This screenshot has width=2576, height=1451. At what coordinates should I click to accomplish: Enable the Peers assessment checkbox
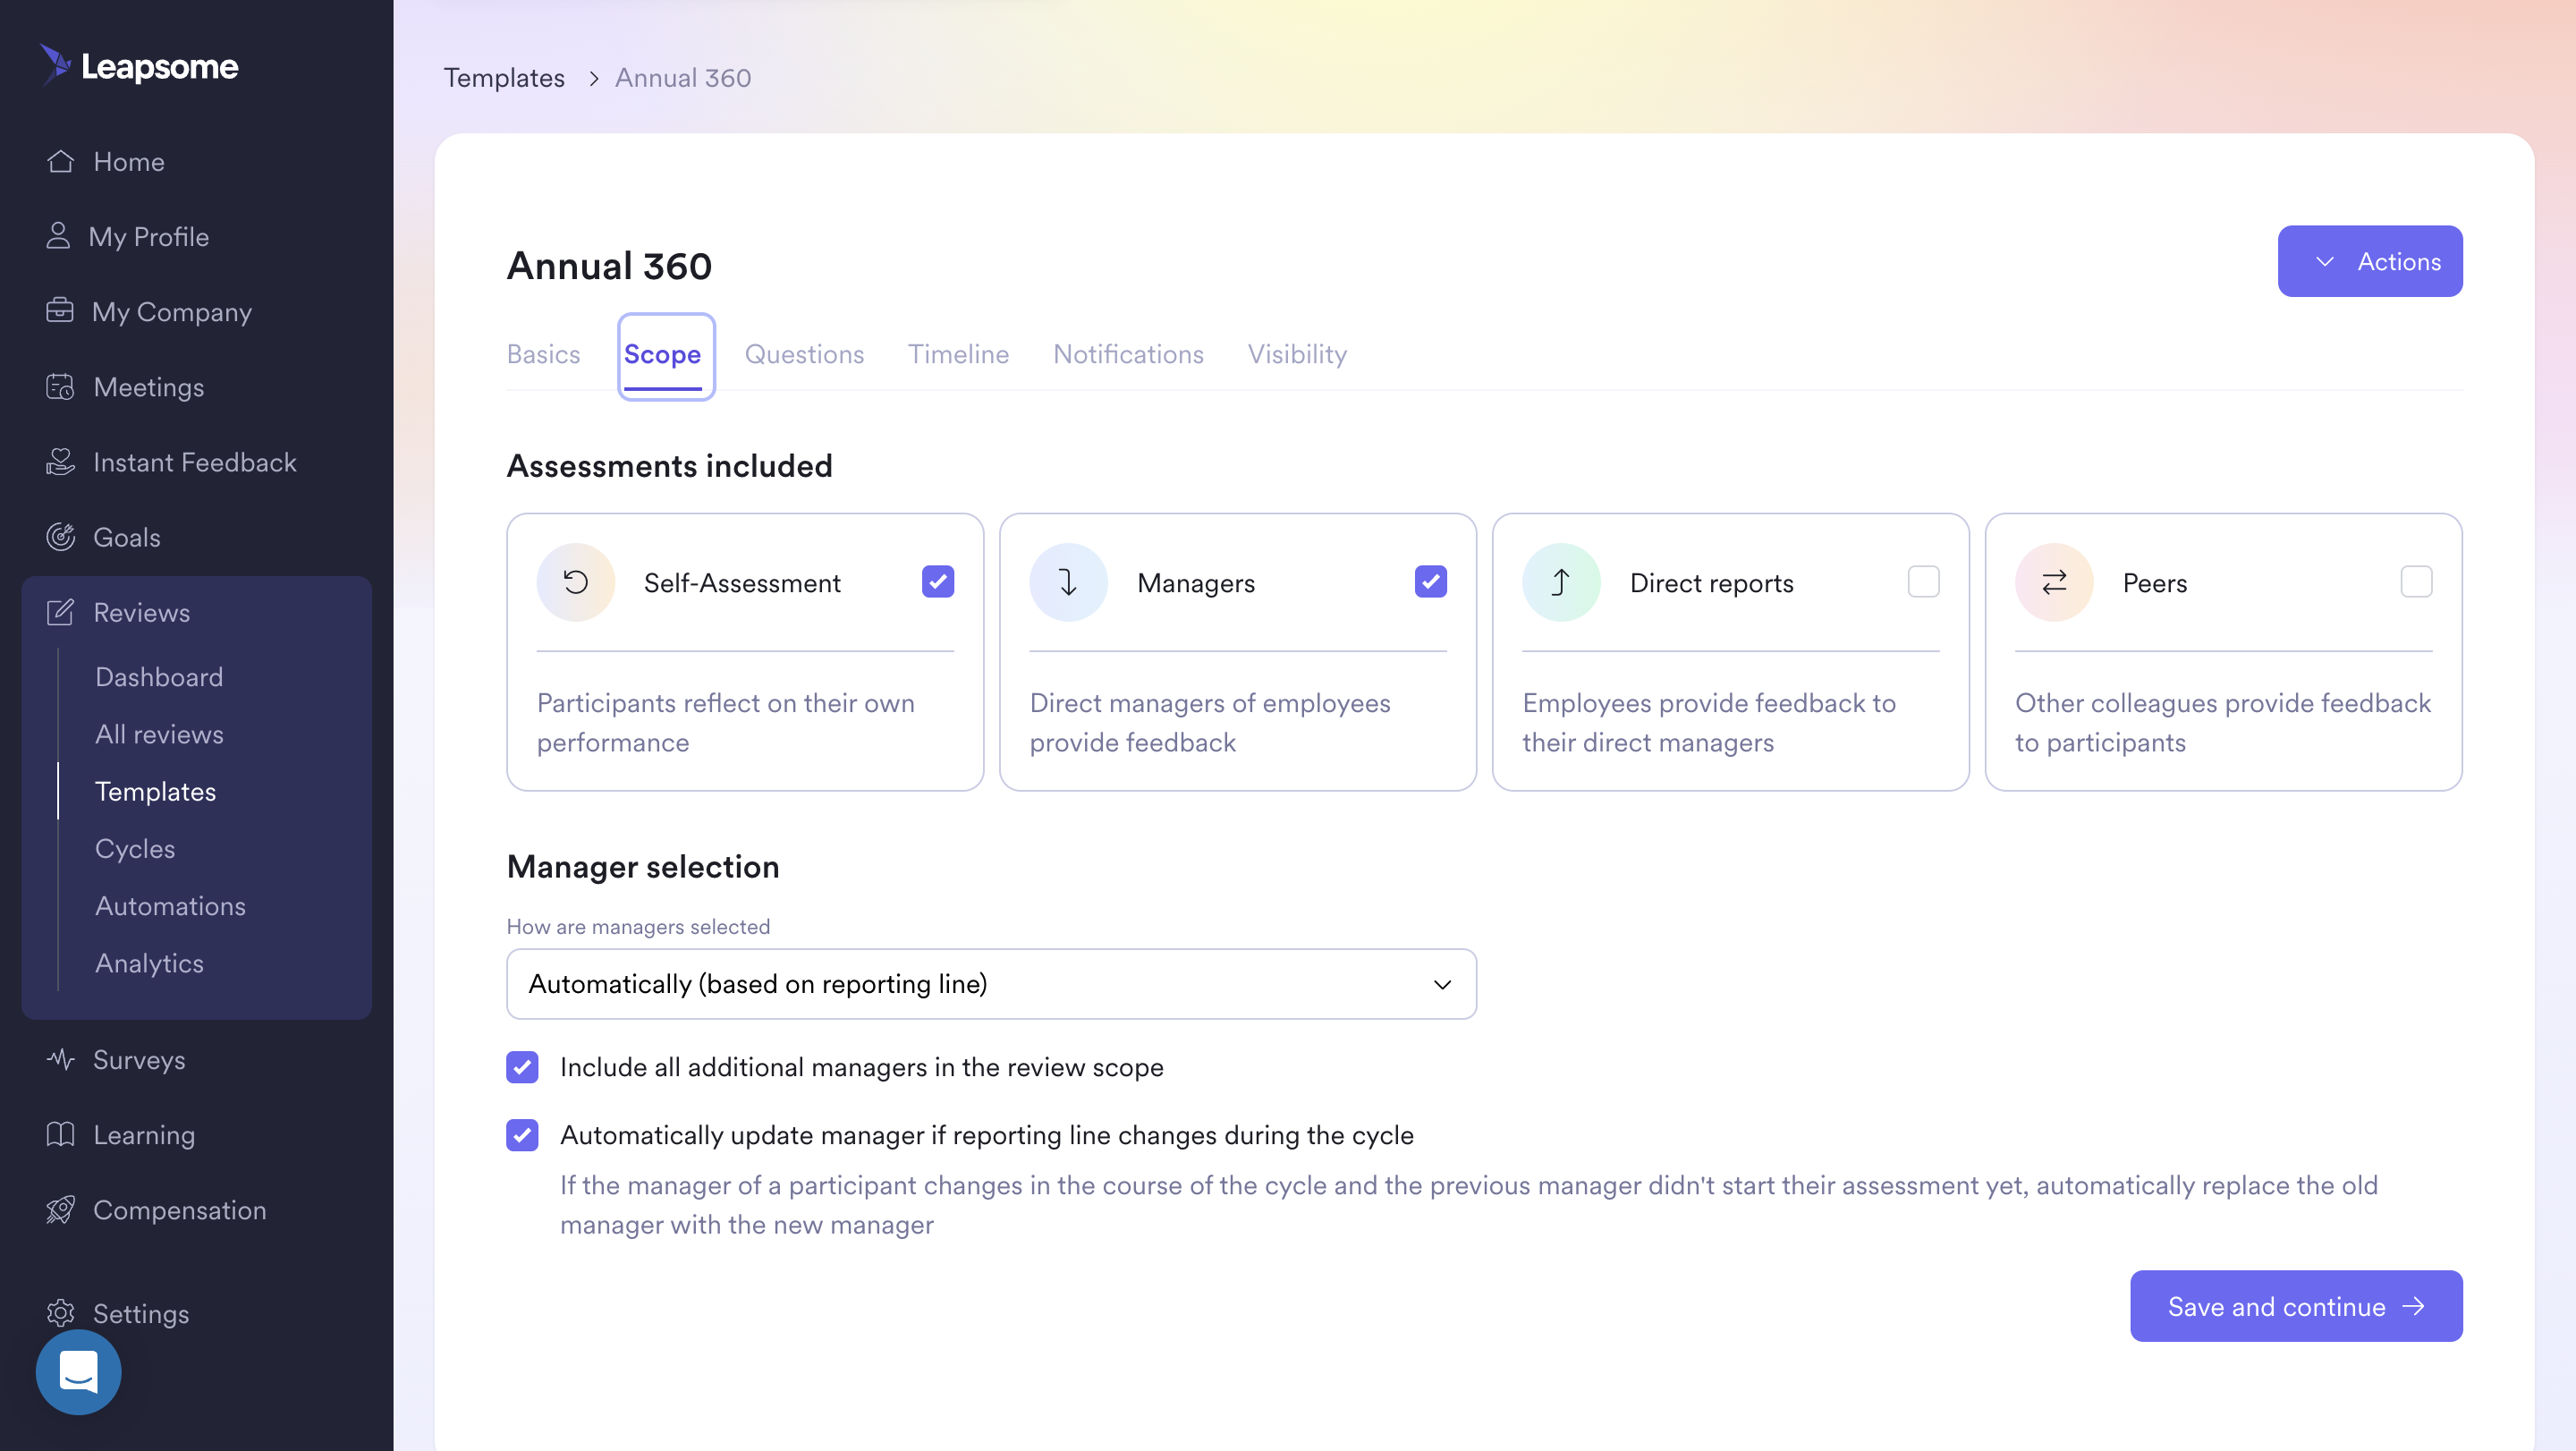tap(2416, 582)
